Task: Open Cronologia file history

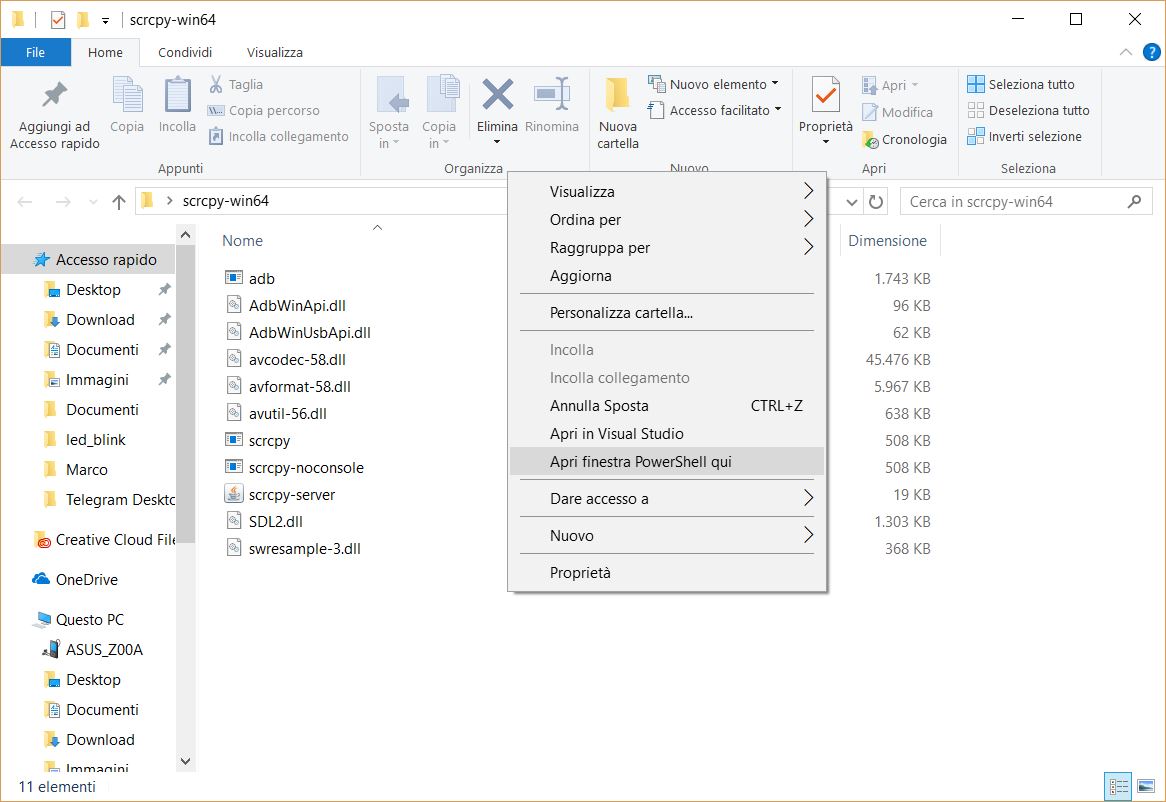Action: click(904, 140)
